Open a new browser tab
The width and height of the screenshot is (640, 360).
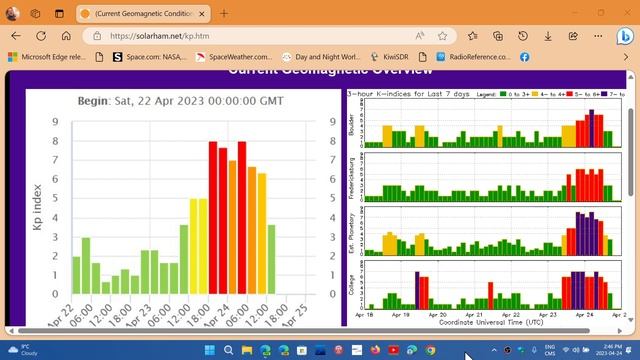(x=224, y=13)
